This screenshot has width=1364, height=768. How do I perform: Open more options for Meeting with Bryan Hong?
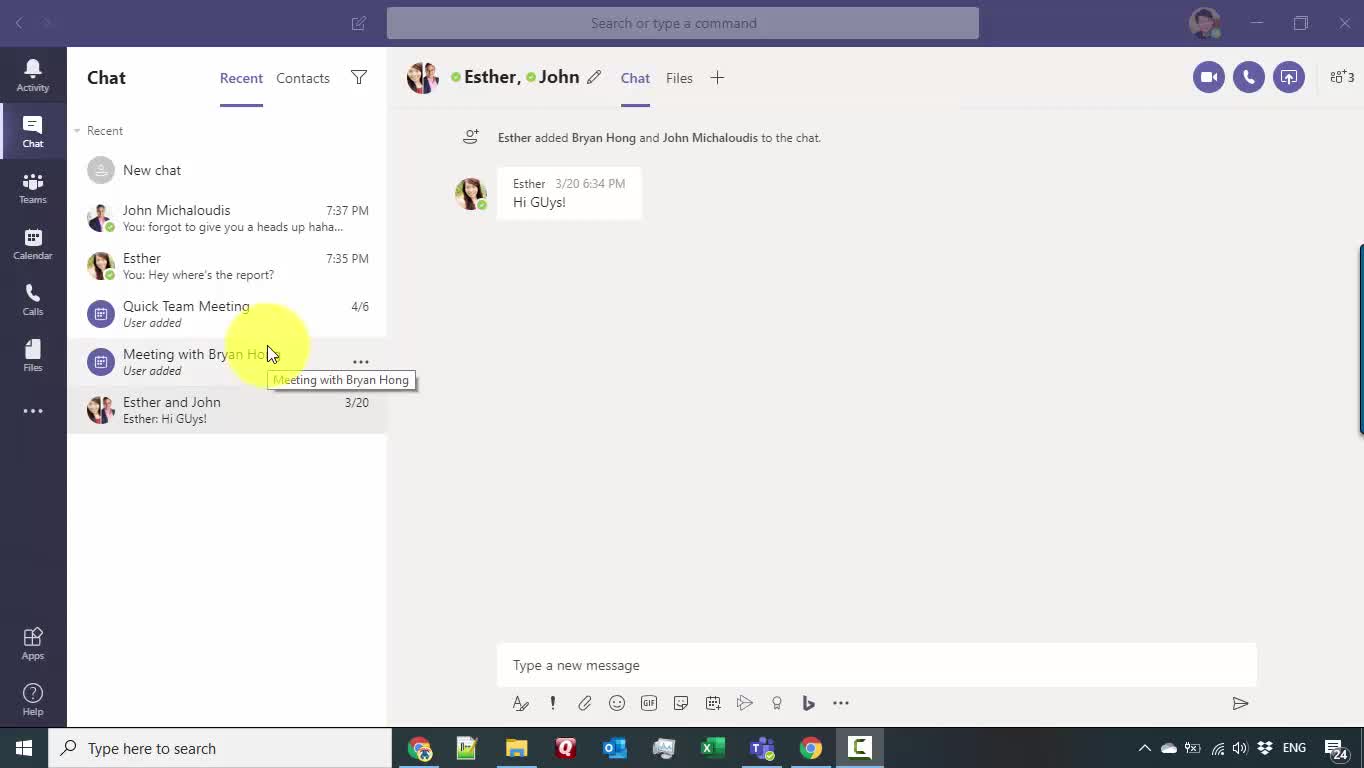(360, 362)
